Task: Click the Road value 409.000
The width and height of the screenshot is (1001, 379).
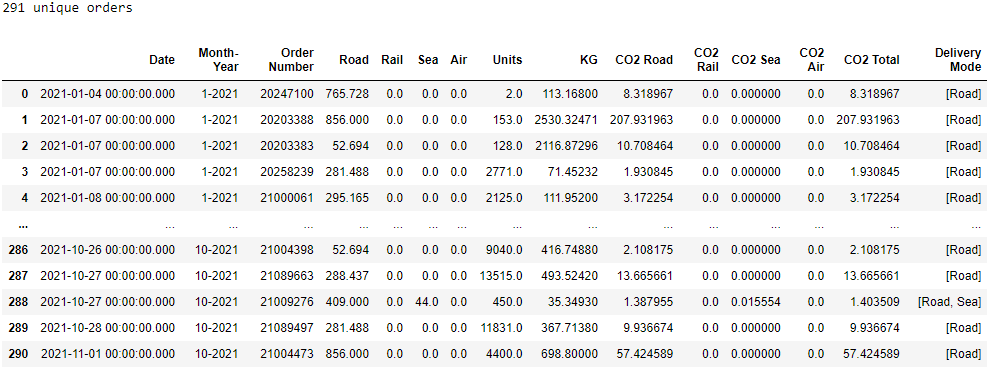Action: [x=347, y=302]
